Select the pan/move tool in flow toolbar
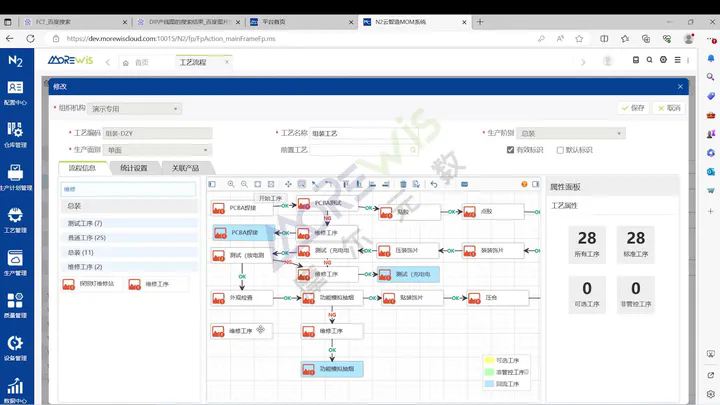 [288, 184]
